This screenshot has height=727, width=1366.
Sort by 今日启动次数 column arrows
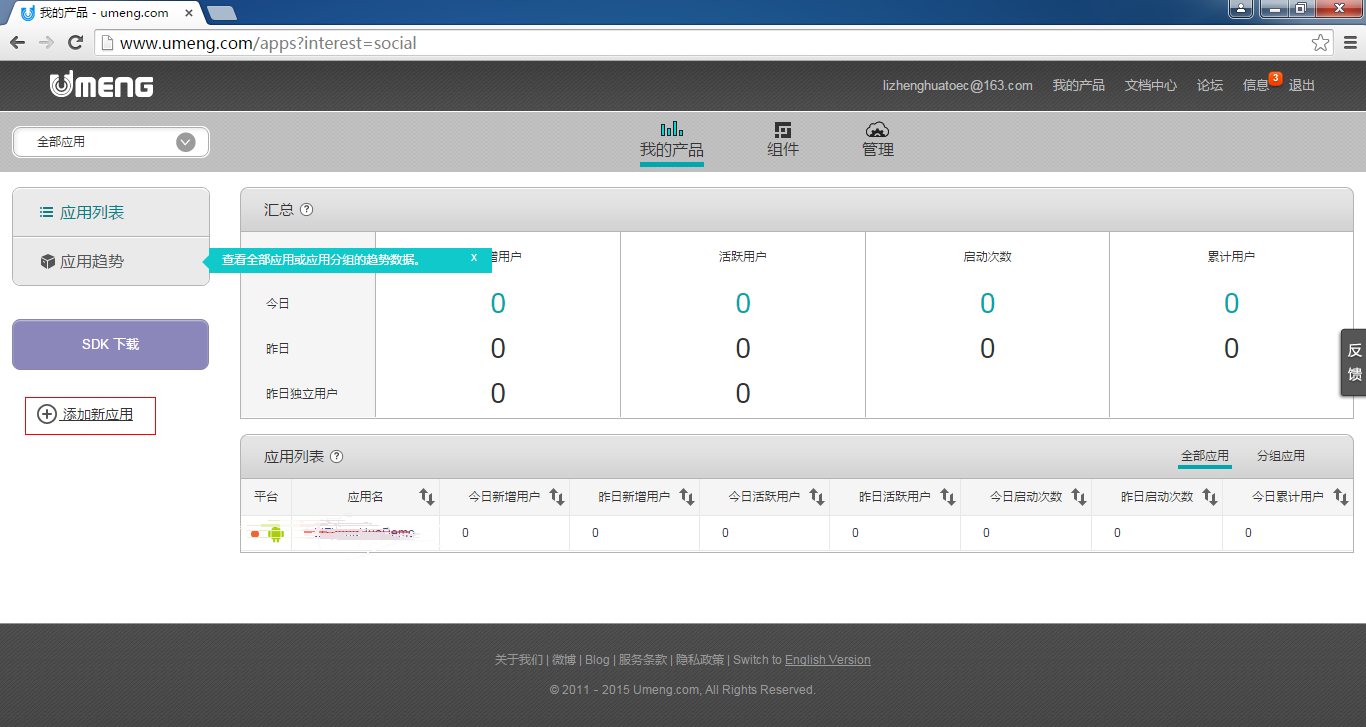pyautogui.click(x=1079, y=497)
